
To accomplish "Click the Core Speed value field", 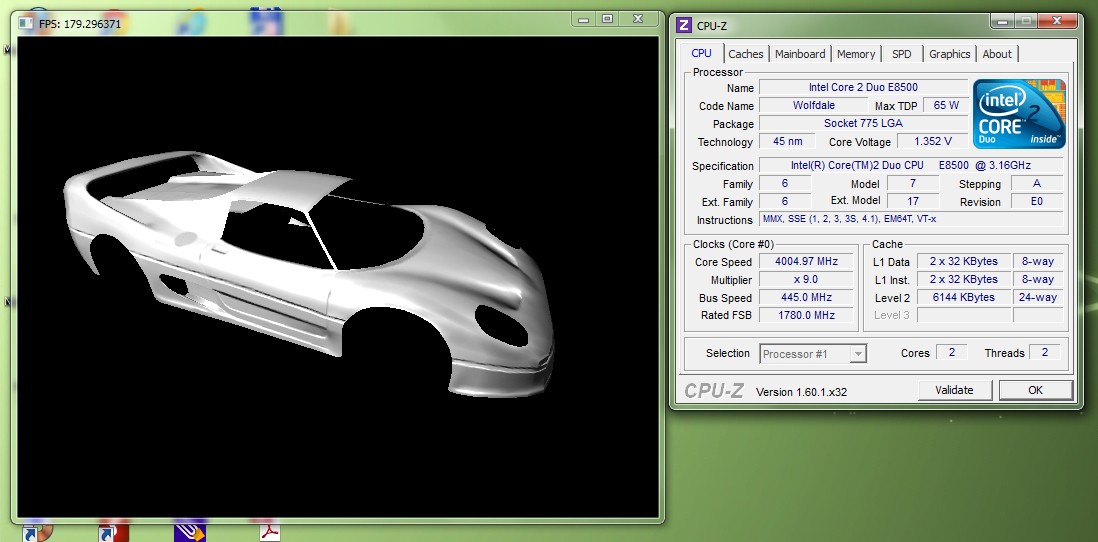I will click(x=806, y=262).
